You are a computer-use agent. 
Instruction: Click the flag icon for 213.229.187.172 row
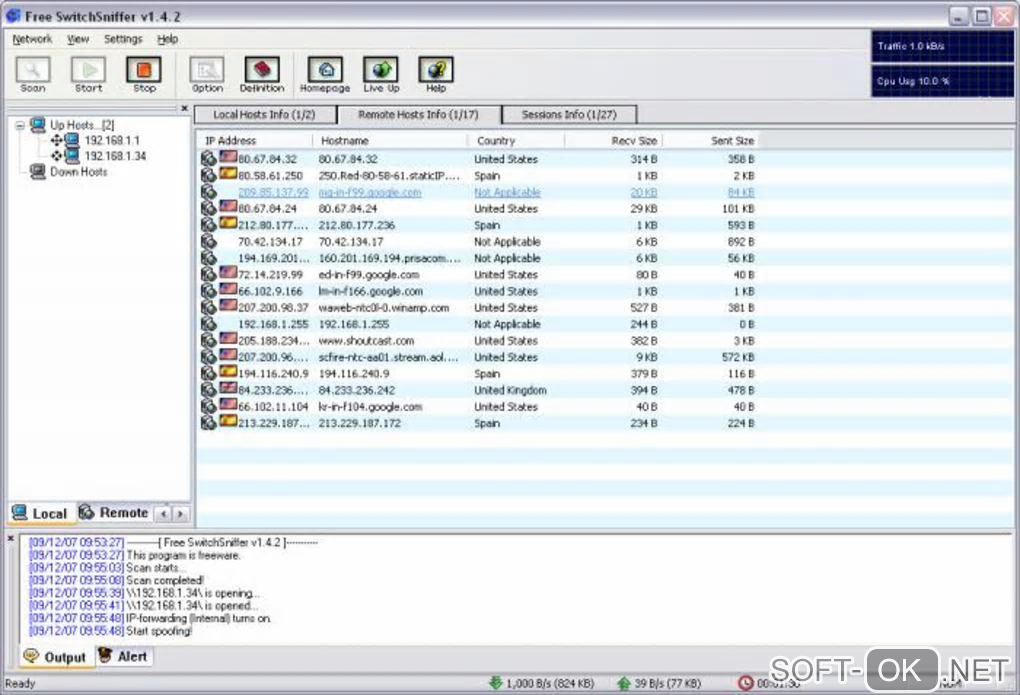[x=228, y=421]
